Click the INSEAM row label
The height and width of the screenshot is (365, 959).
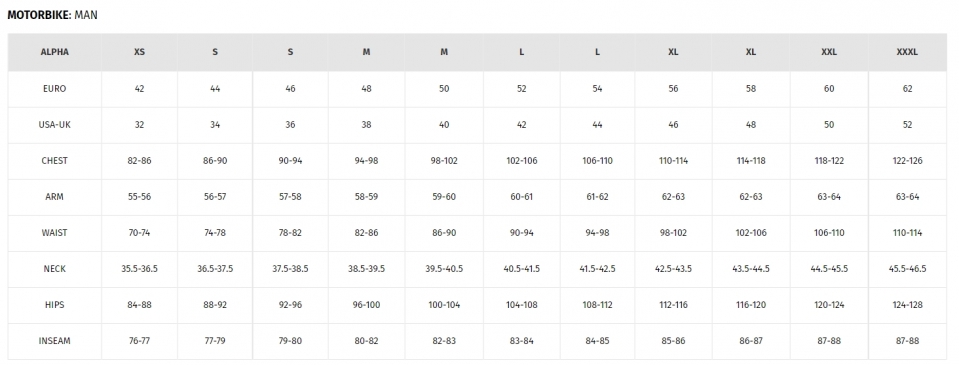click(54, 341)
